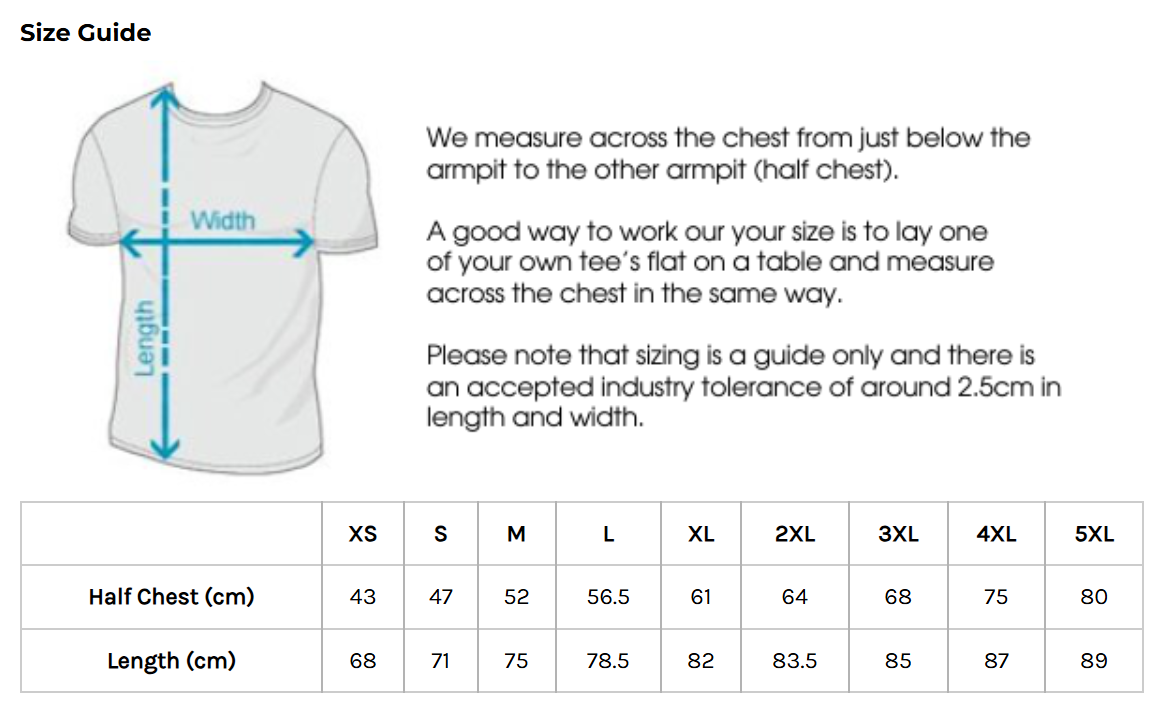Click the half chest measuring explanation text

coord(727,153)
